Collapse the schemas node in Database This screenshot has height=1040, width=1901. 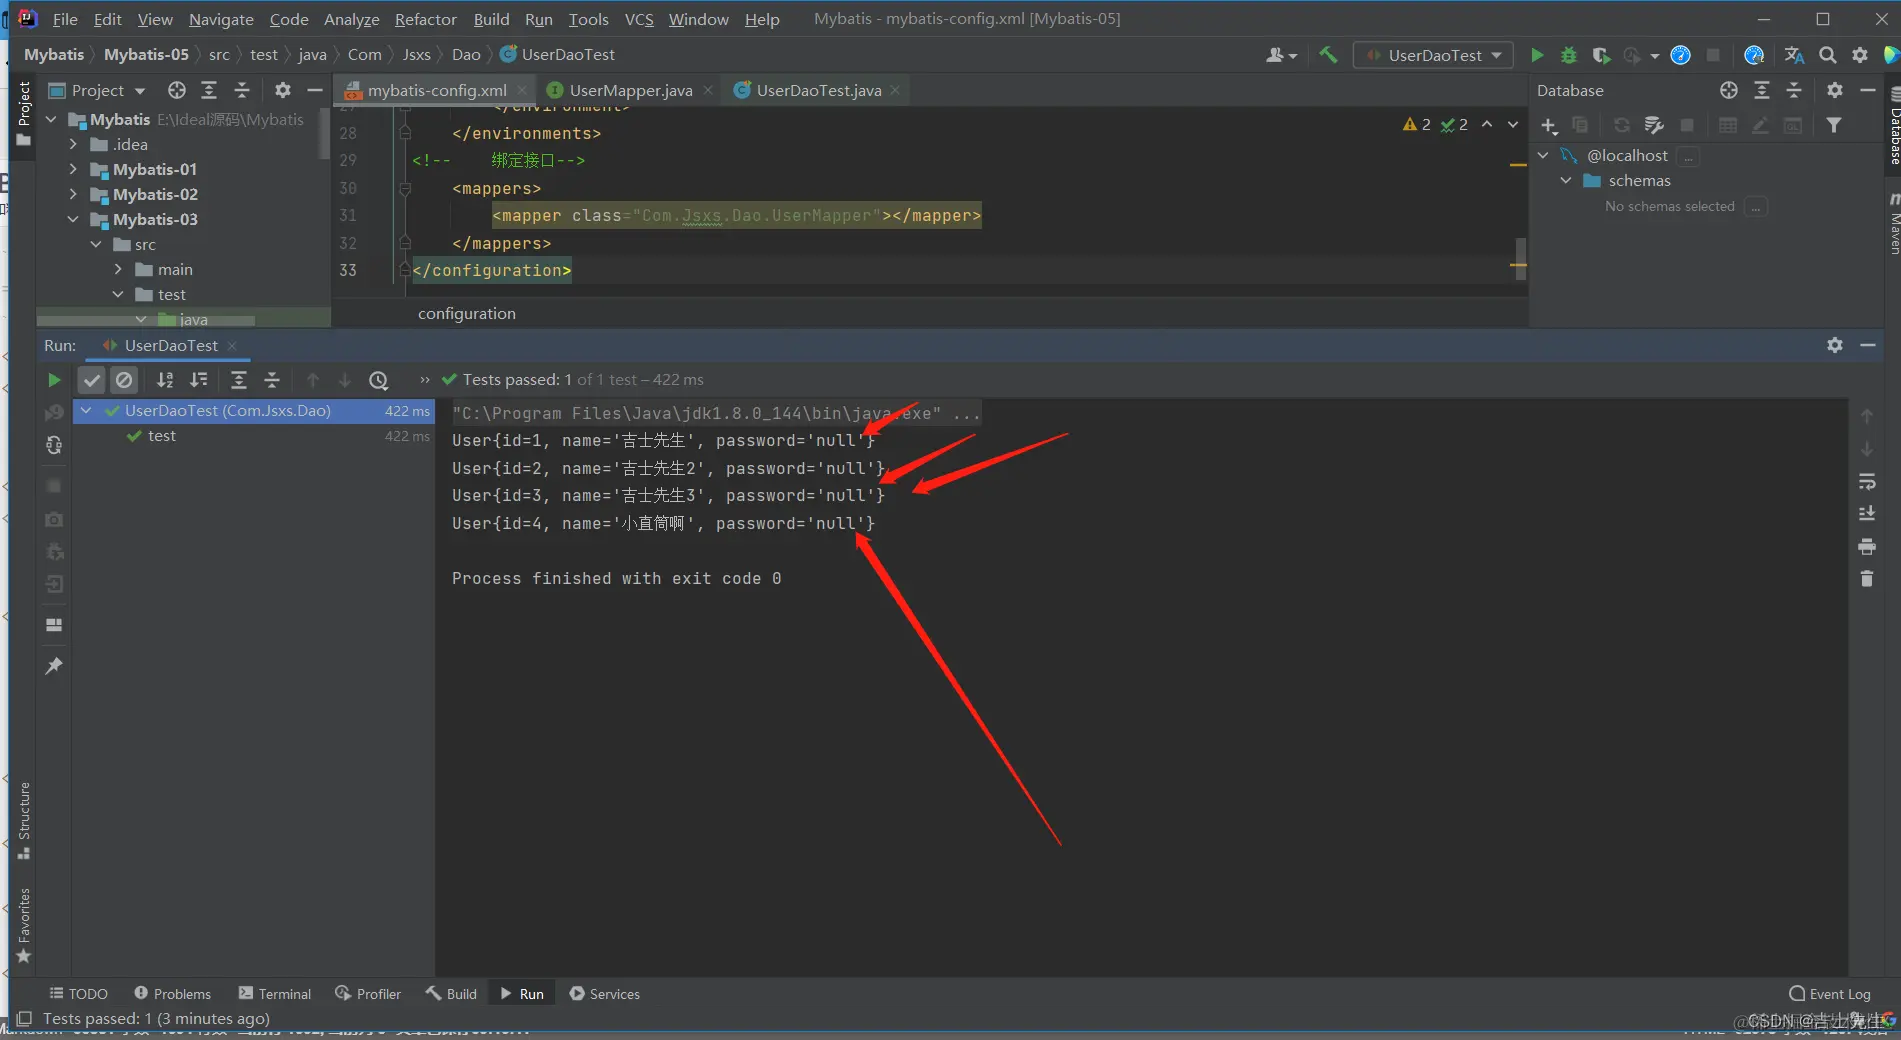(1566, 180)
